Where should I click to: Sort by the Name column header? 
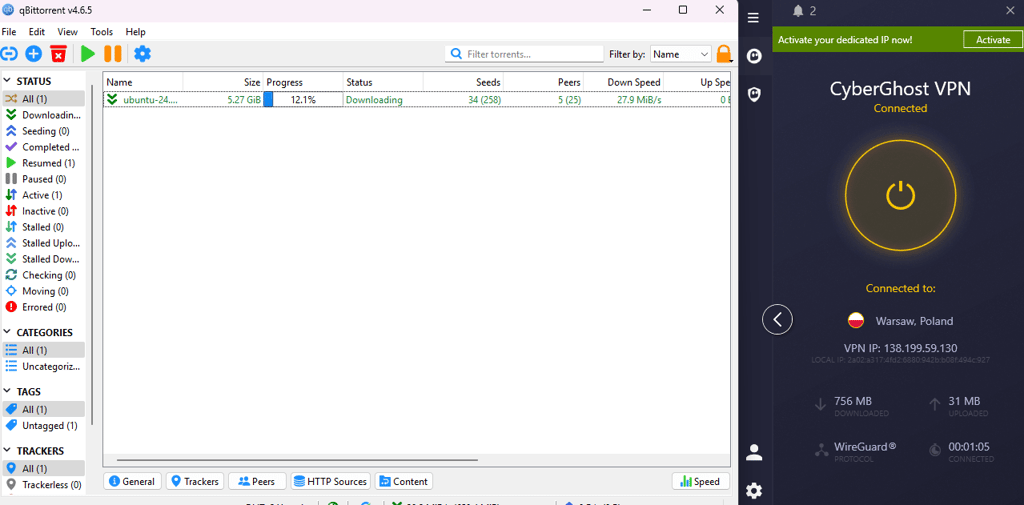(143, 82)
